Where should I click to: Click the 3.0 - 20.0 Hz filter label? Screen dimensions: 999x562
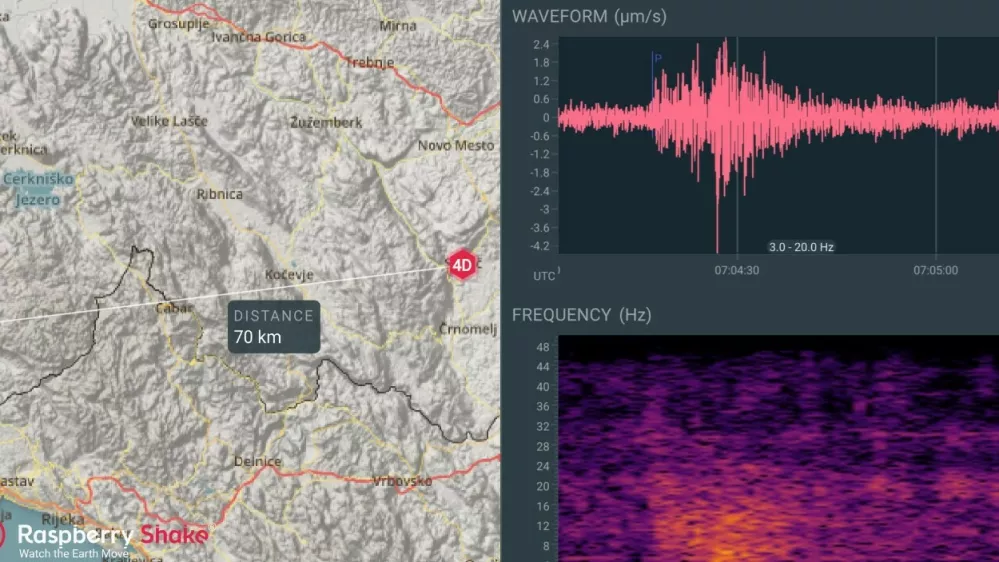point(804,246)
